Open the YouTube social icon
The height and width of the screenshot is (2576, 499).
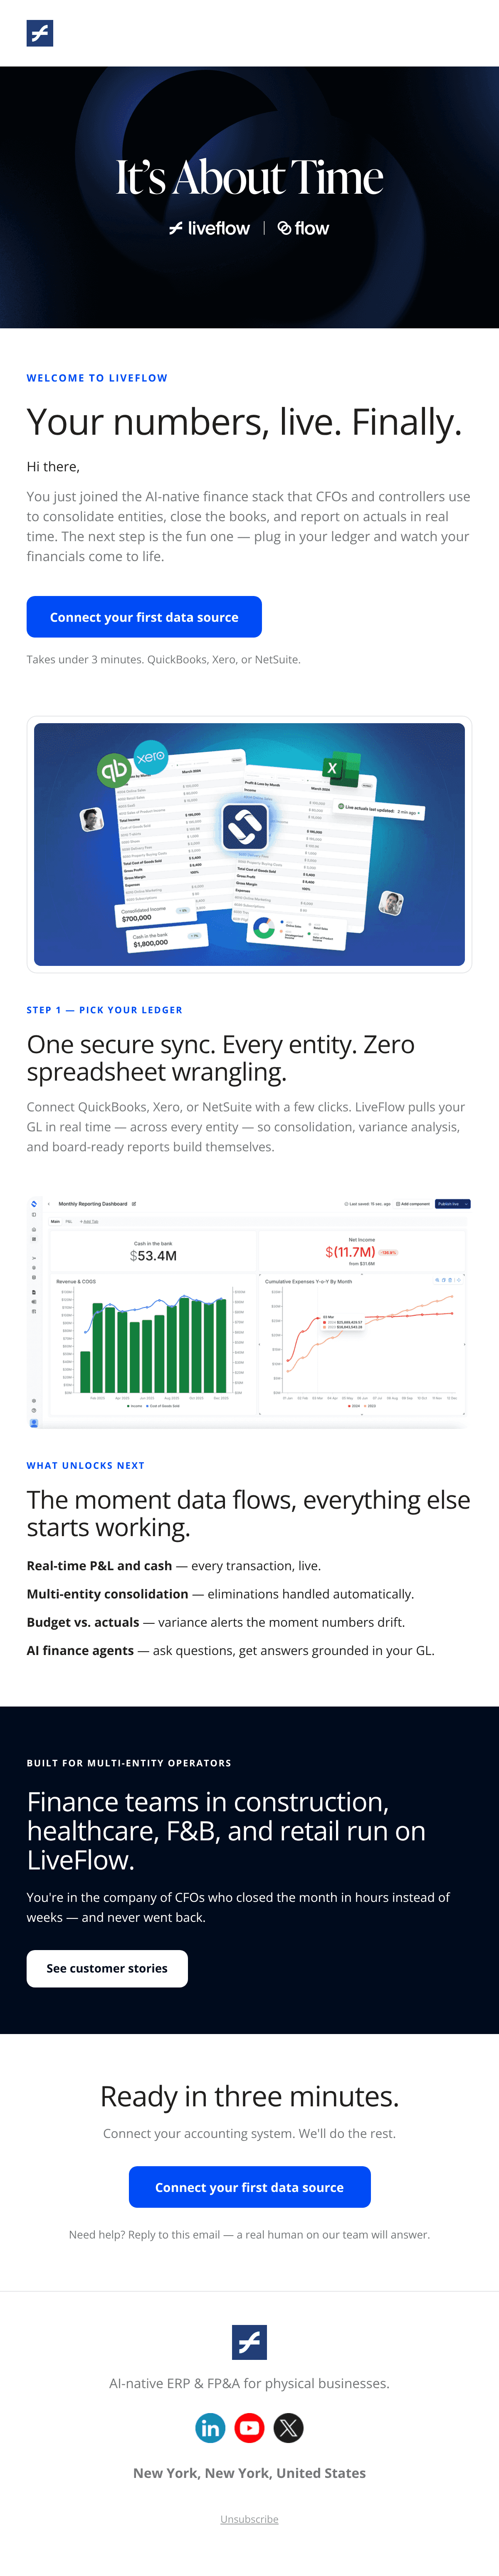[249, 2427]
